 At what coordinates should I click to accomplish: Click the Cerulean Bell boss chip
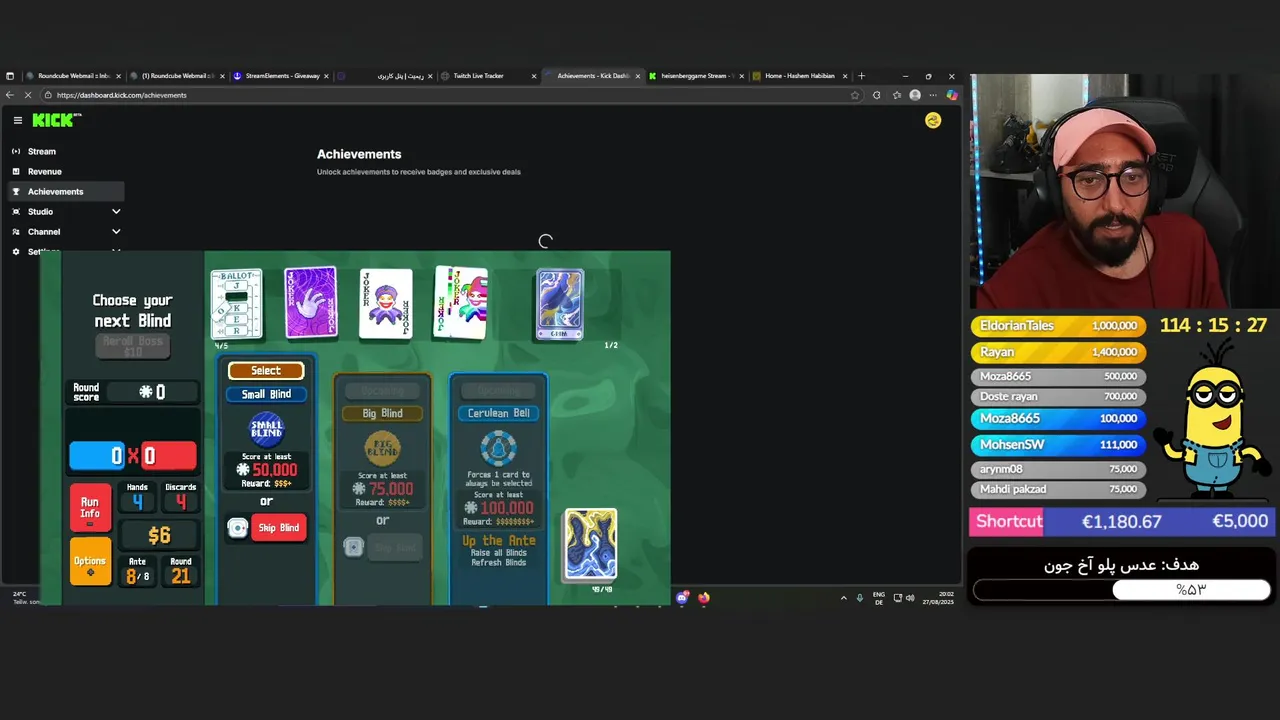tap(498, 448)
